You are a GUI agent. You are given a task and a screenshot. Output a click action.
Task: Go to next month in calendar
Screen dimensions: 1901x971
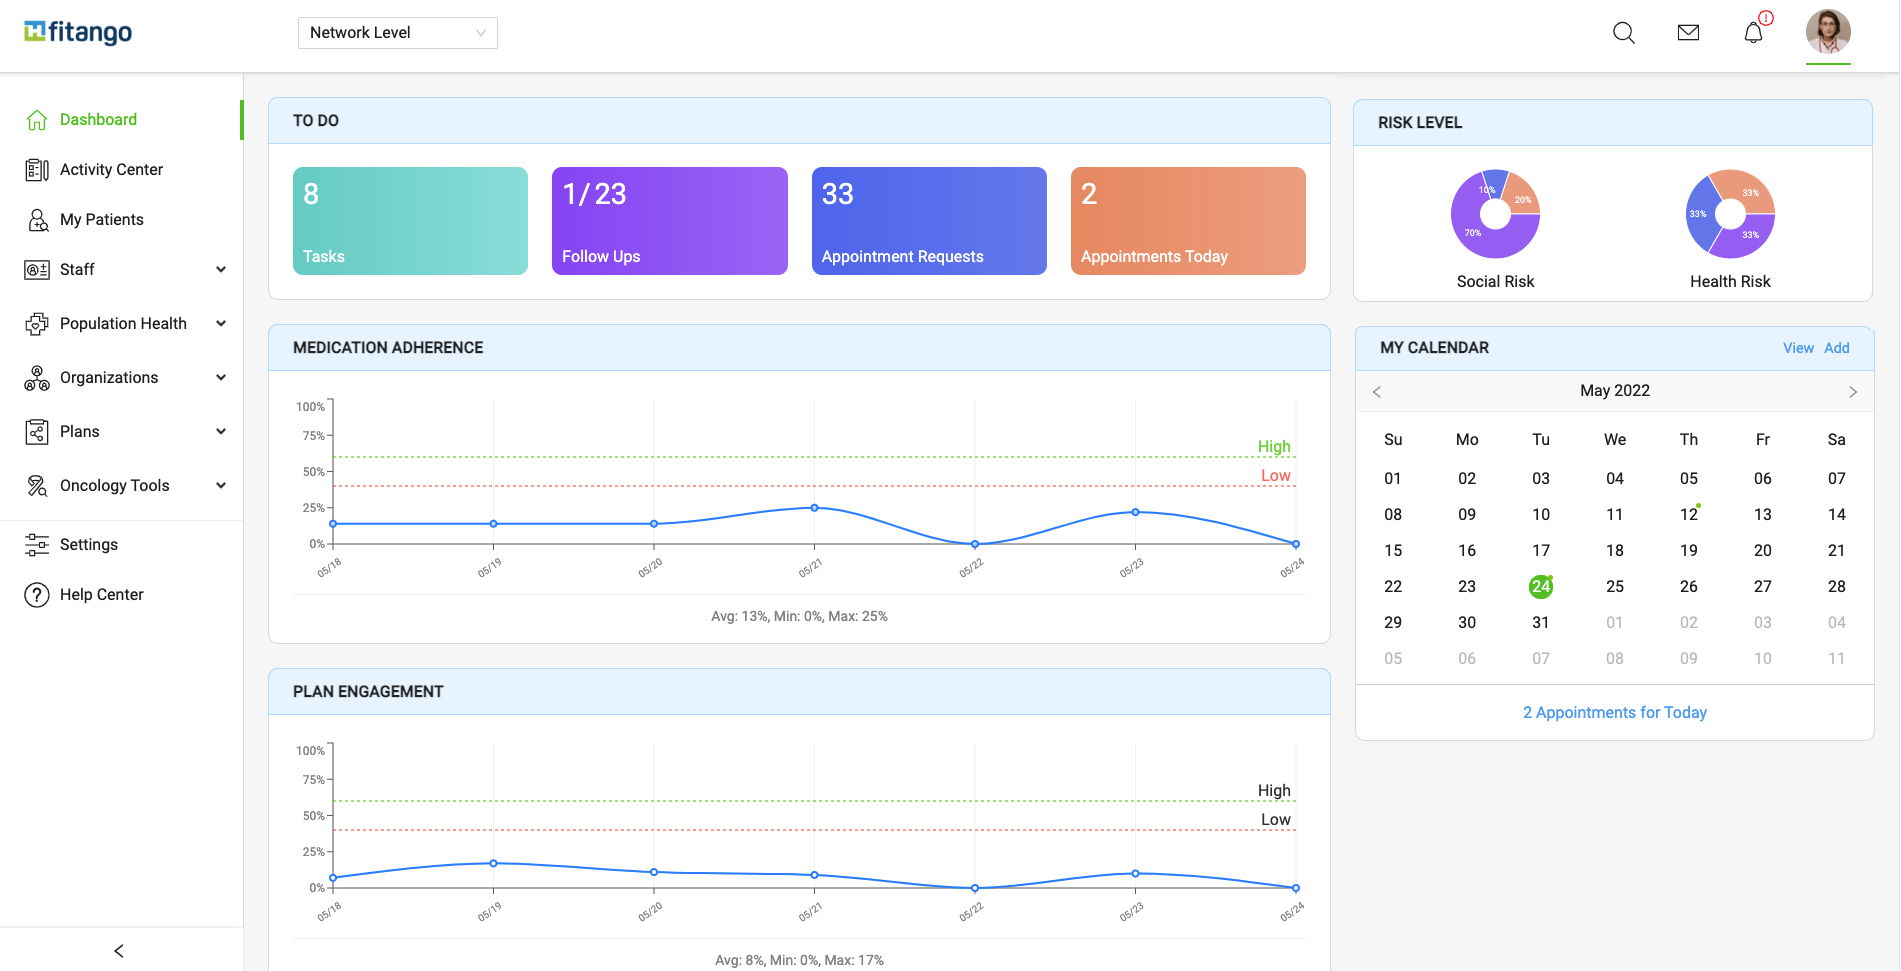[x=1853, y=392]
